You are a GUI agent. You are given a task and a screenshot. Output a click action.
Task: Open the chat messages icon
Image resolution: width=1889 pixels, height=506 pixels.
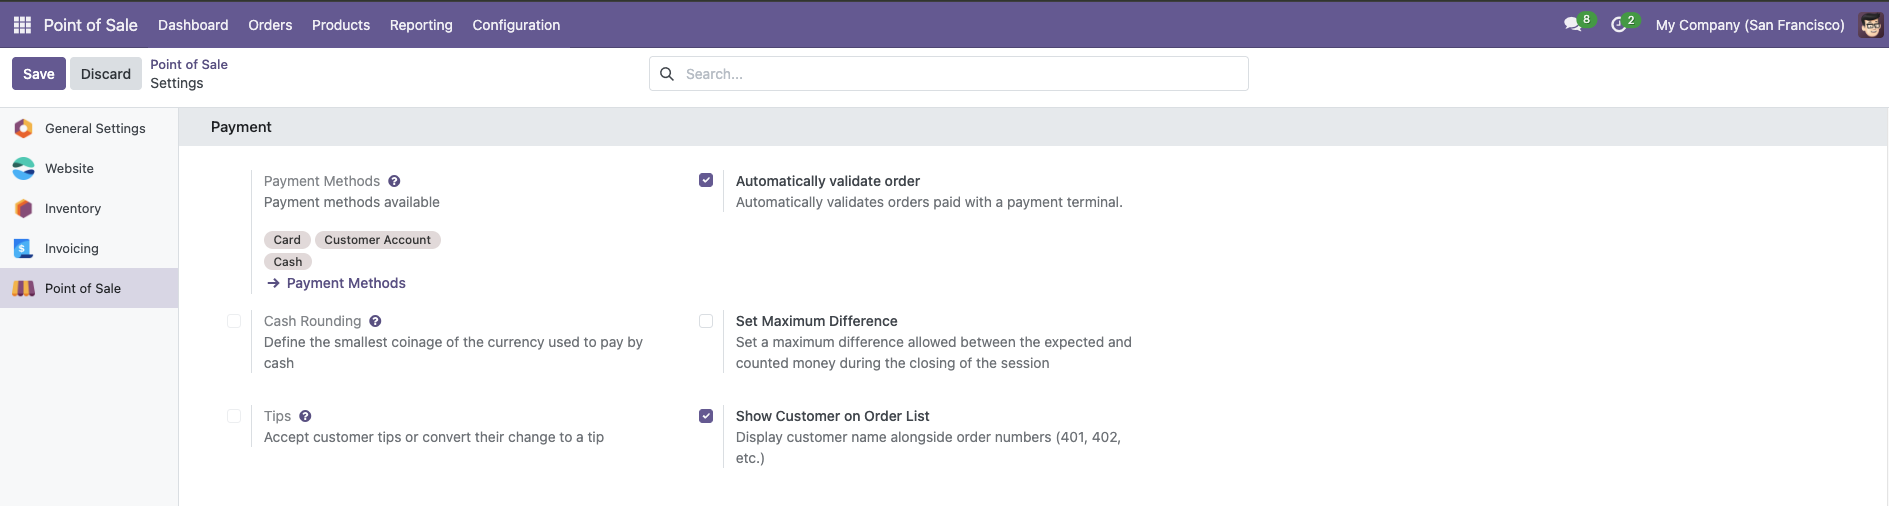(x=1573, y=24)
